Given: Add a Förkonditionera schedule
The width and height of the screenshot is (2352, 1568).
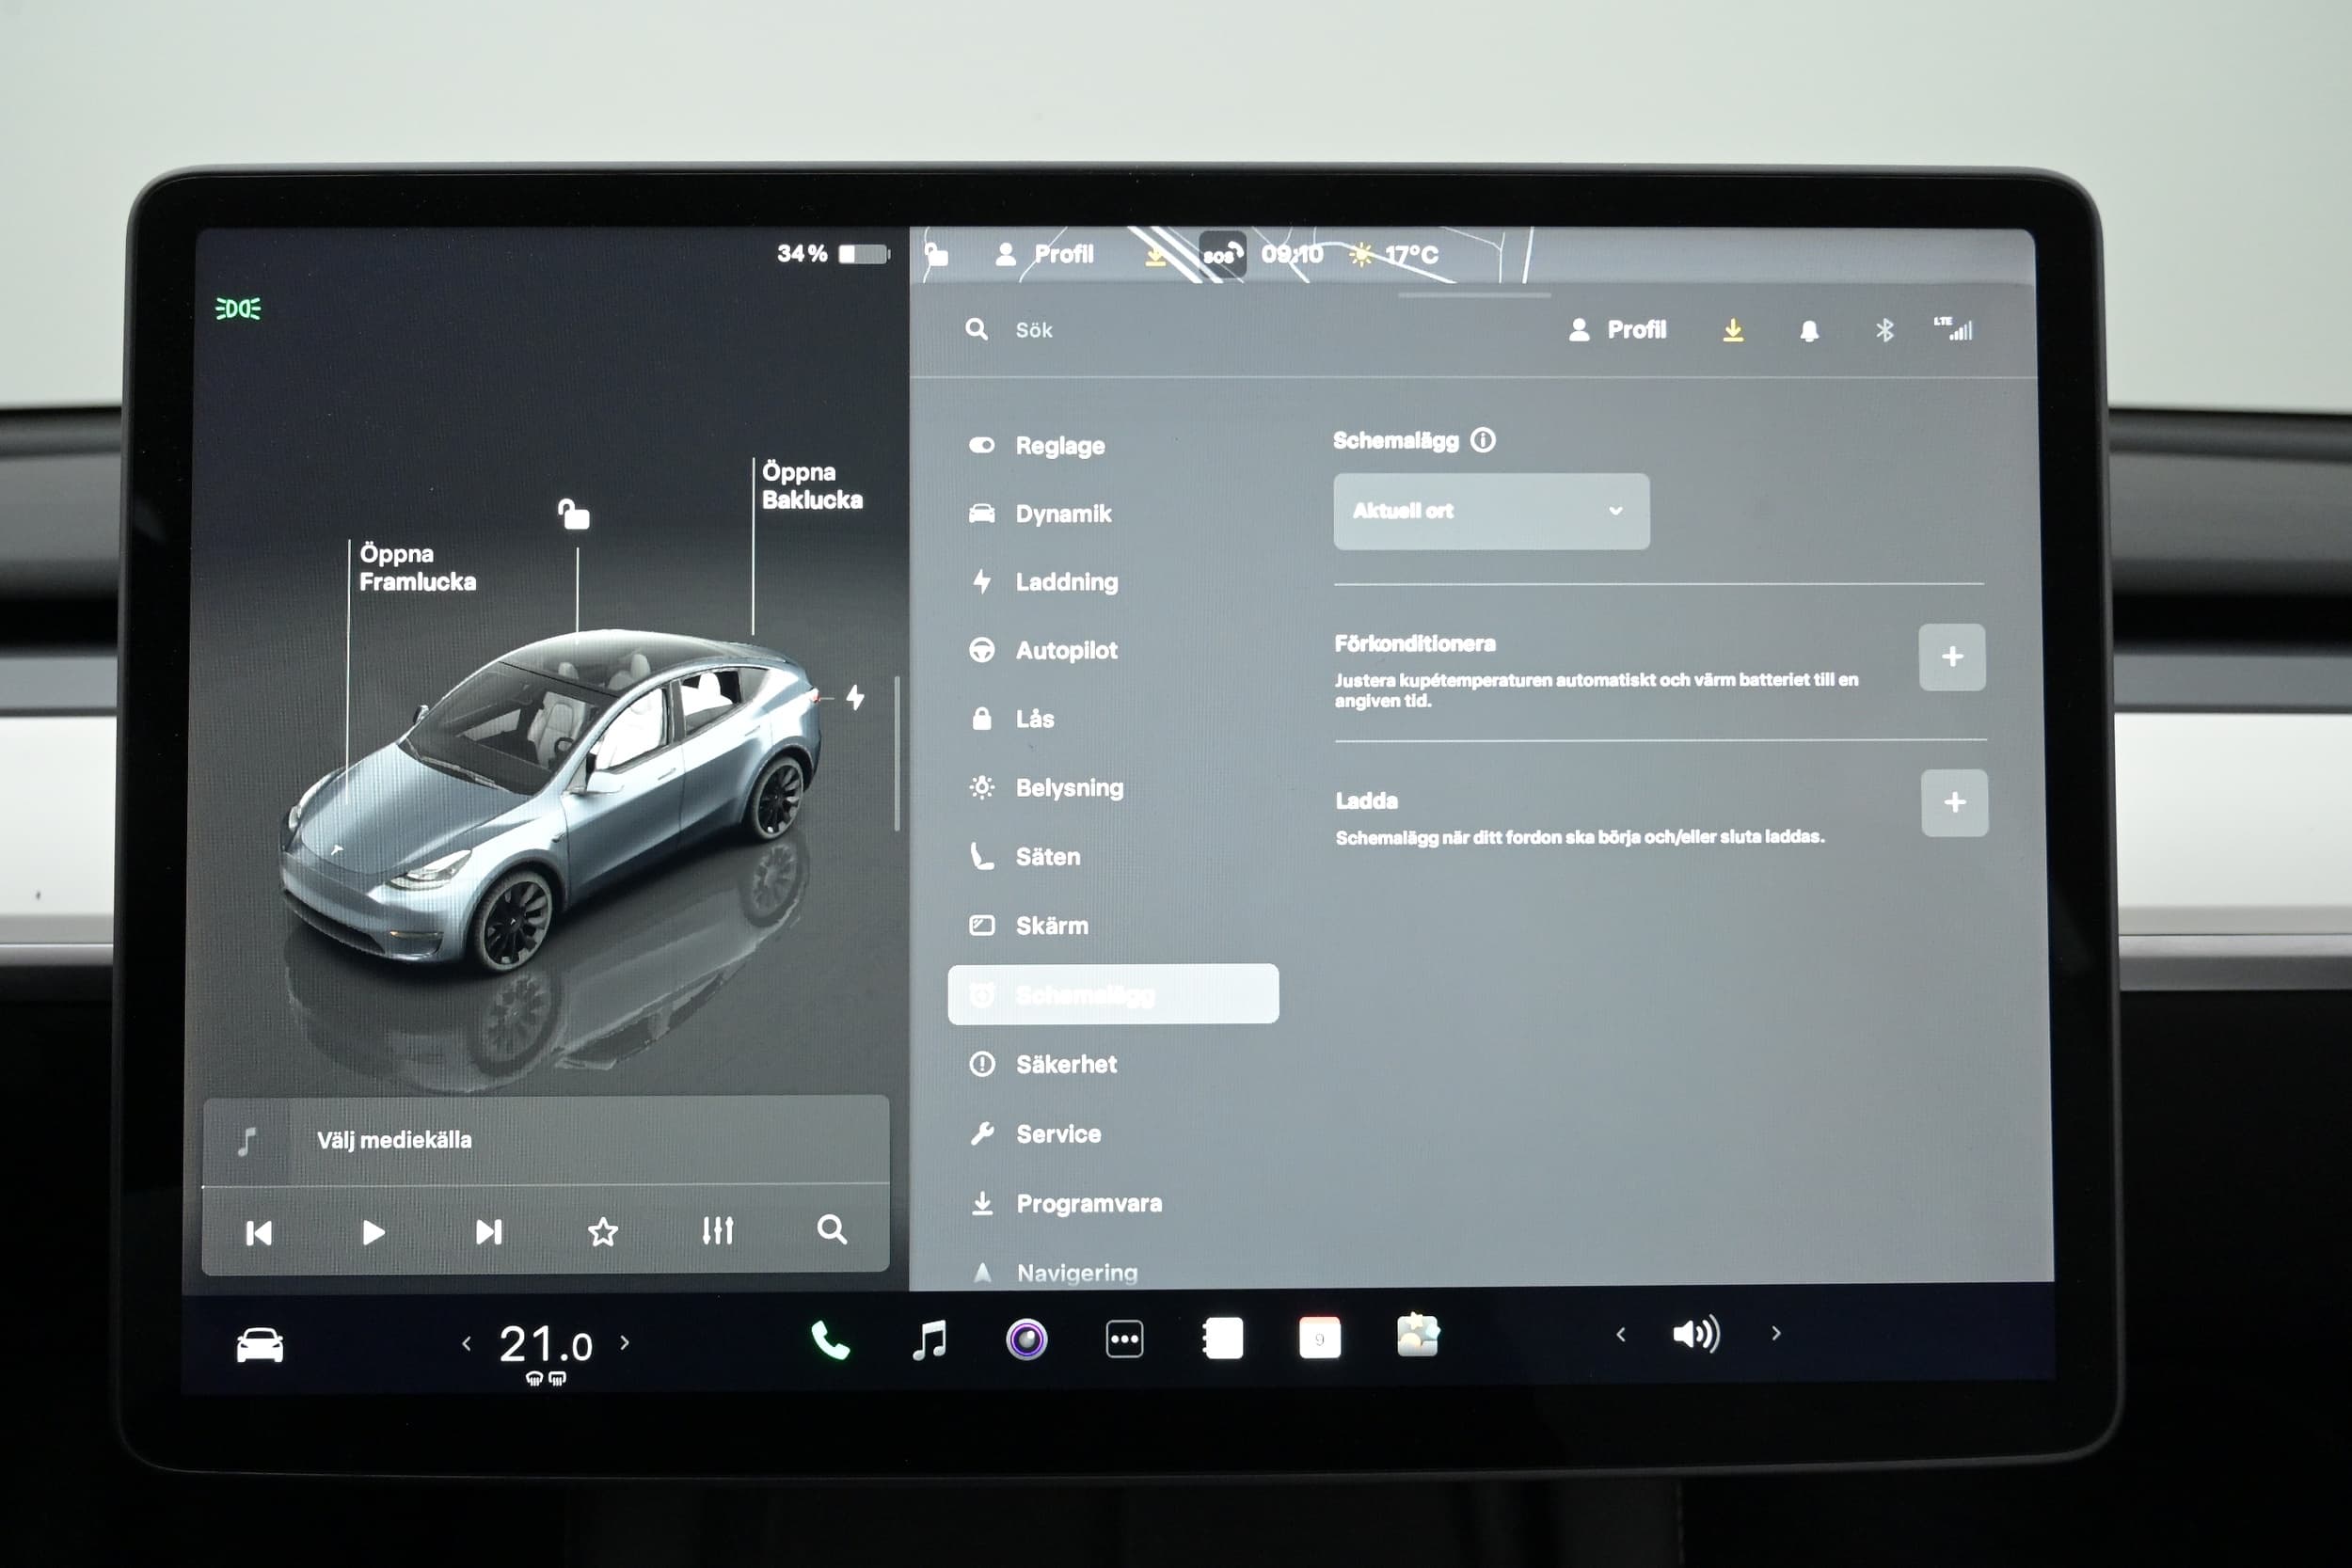Looking at the screenshot, I should point(1951,657).
